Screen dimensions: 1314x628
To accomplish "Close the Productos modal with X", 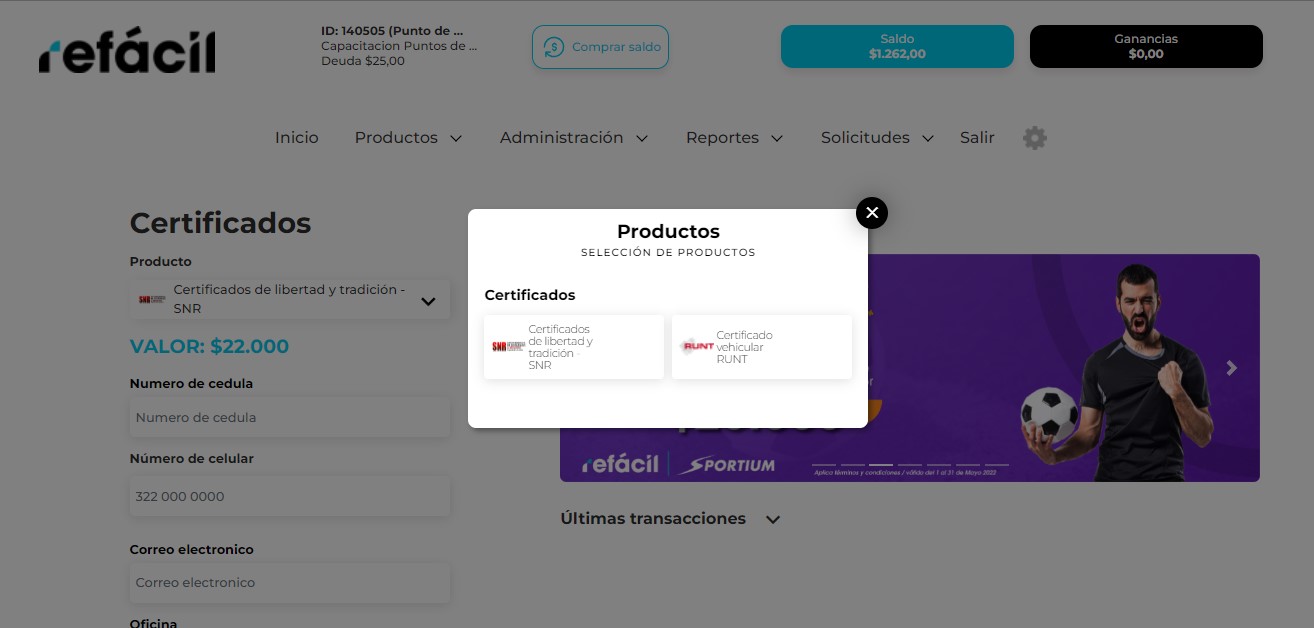I will tap(872, 212).
